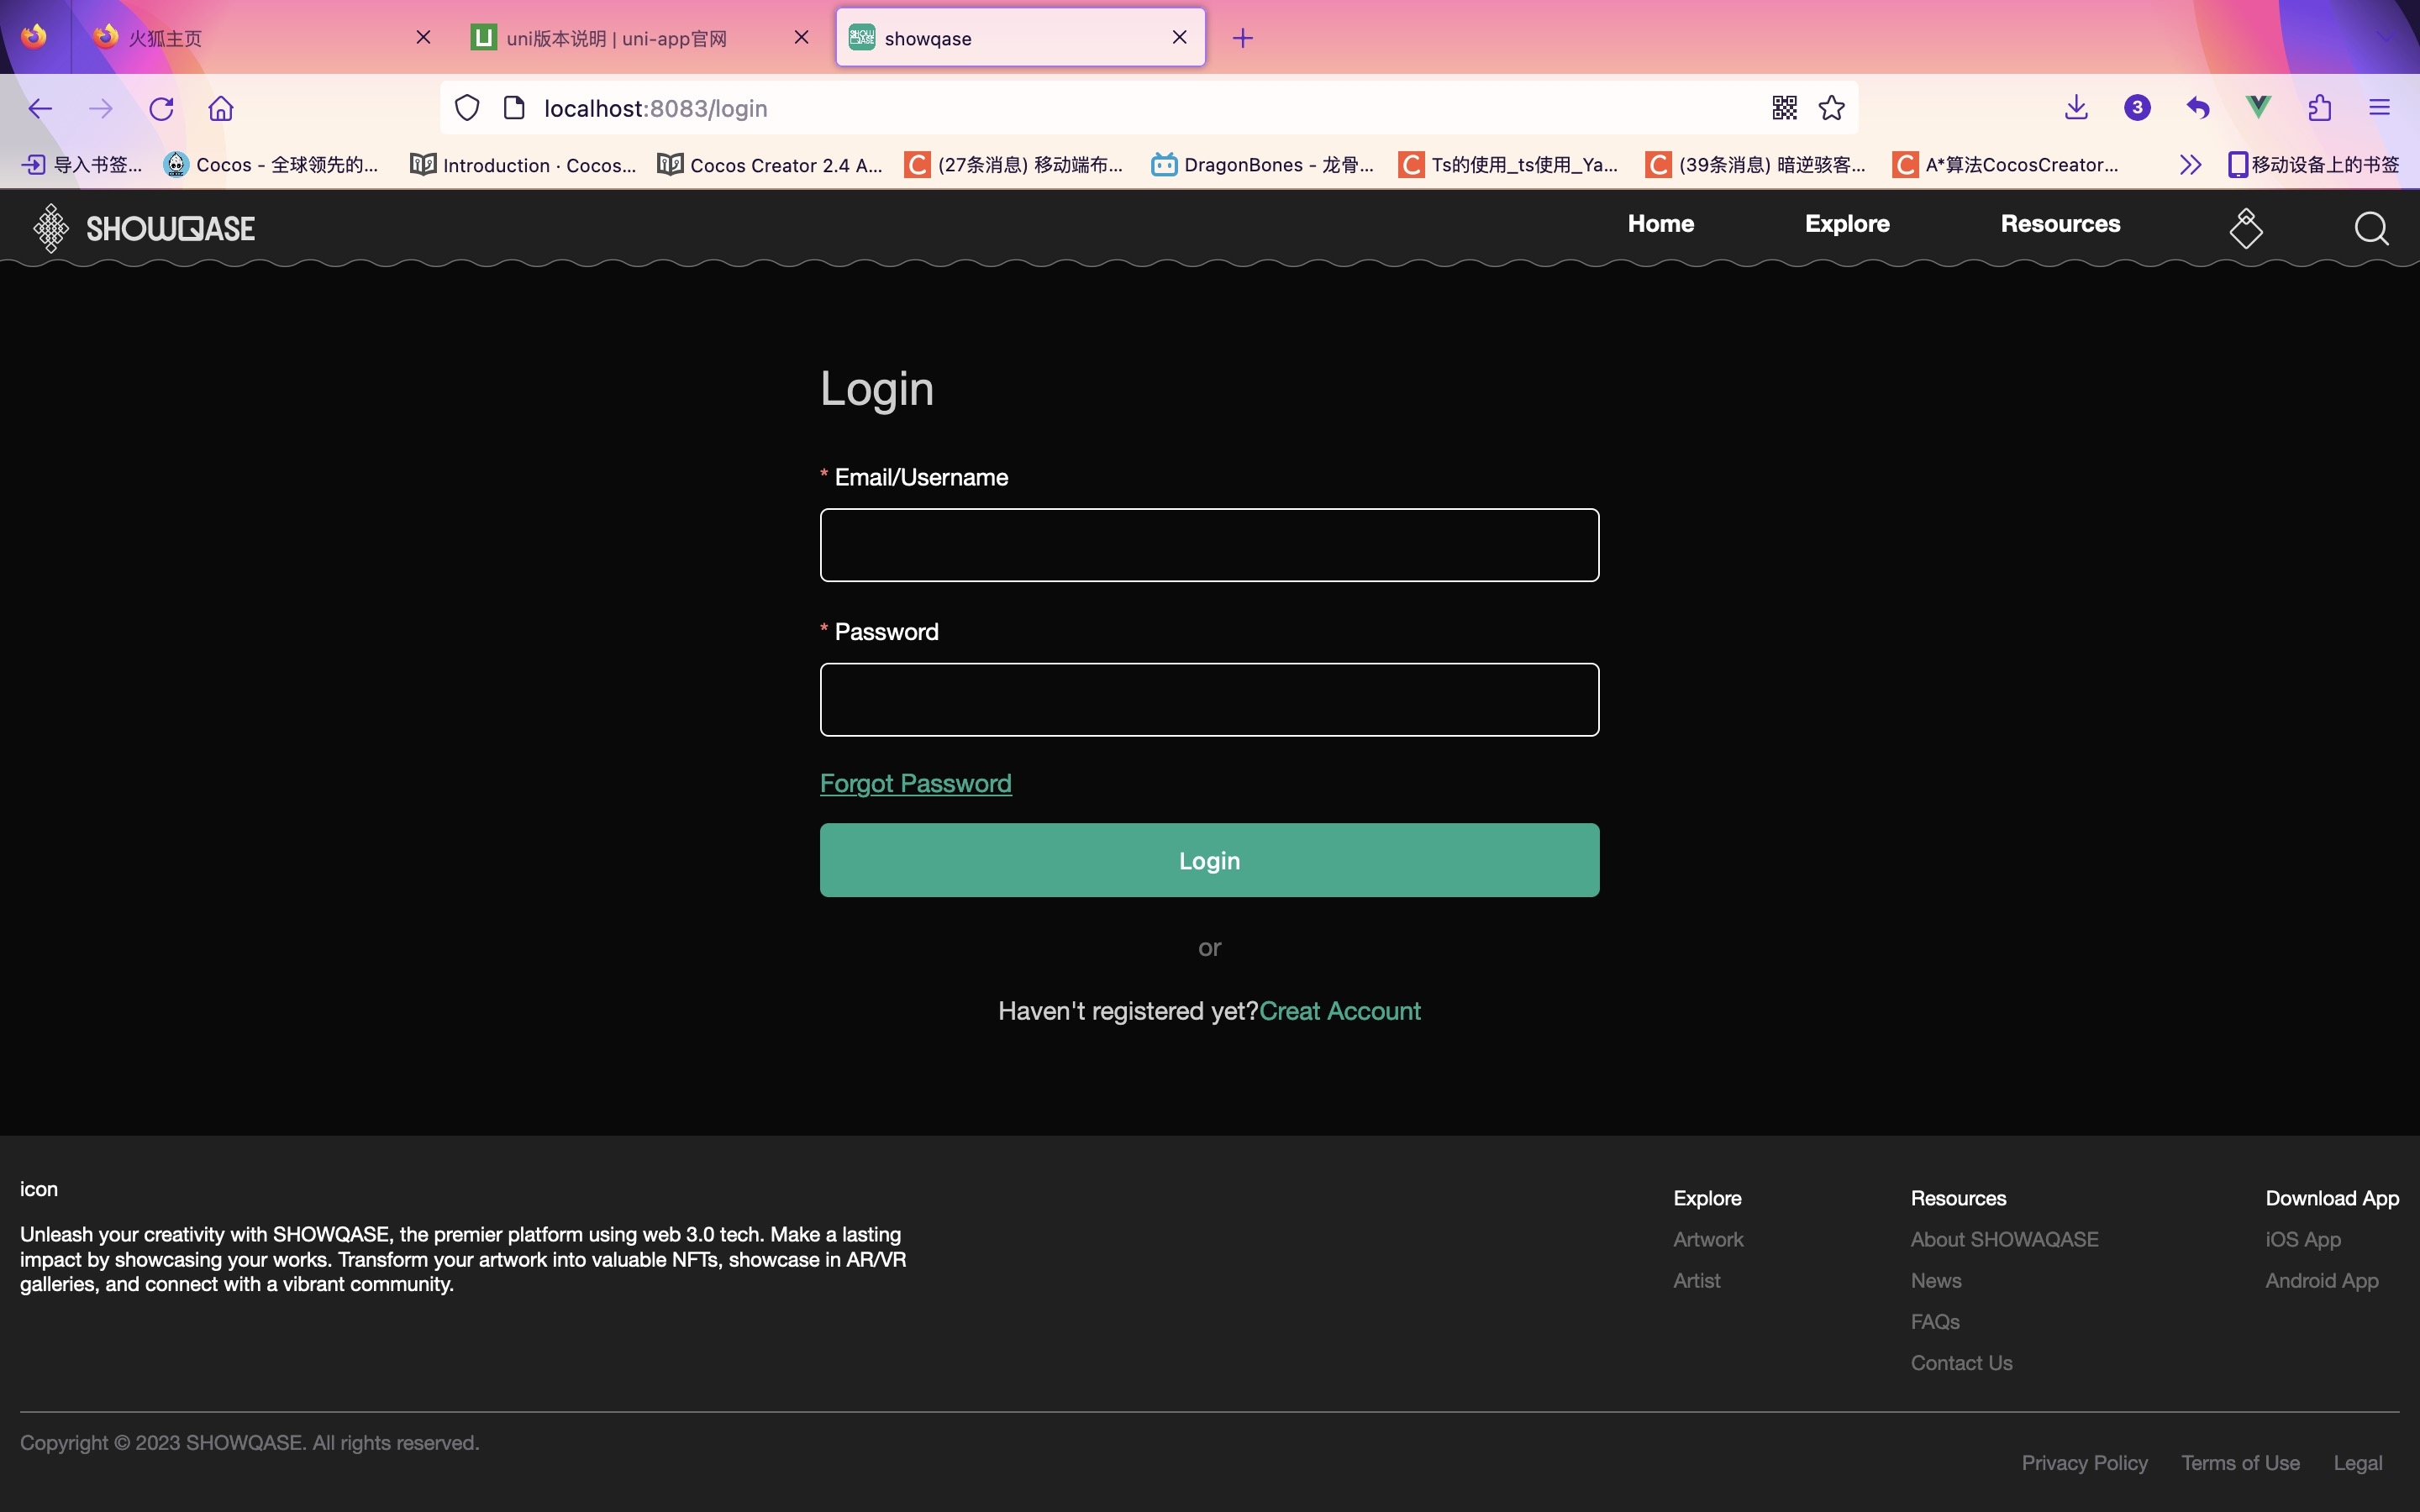Expand the list all tabs dropdown

2385,37
